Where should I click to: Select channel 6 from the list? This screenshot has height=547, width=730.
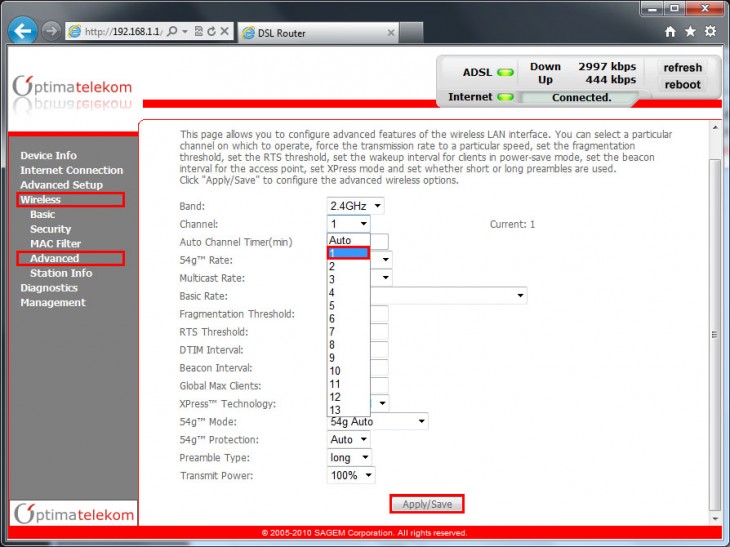click(x=333, y=319)
